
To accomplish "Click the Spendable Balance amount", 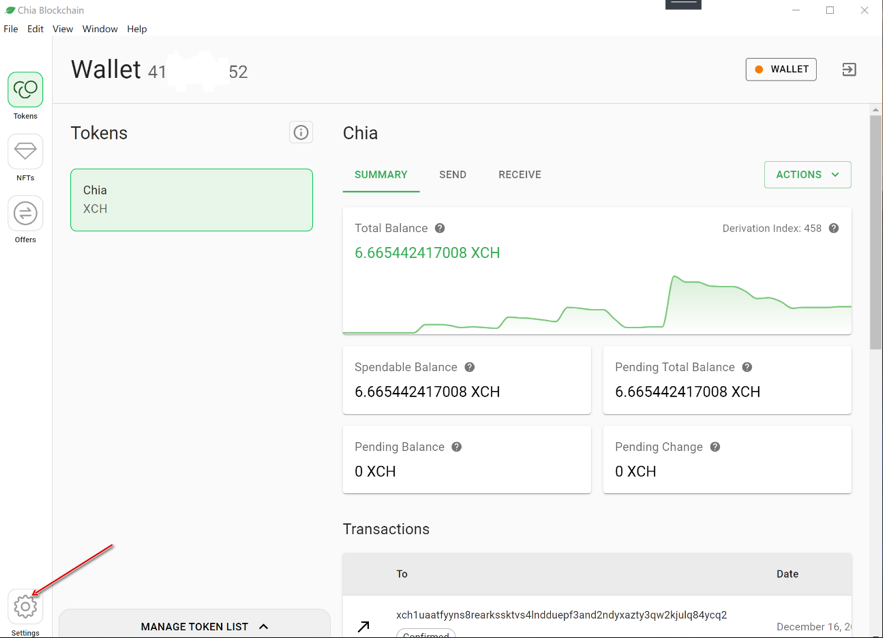I will tap(427, 391).
